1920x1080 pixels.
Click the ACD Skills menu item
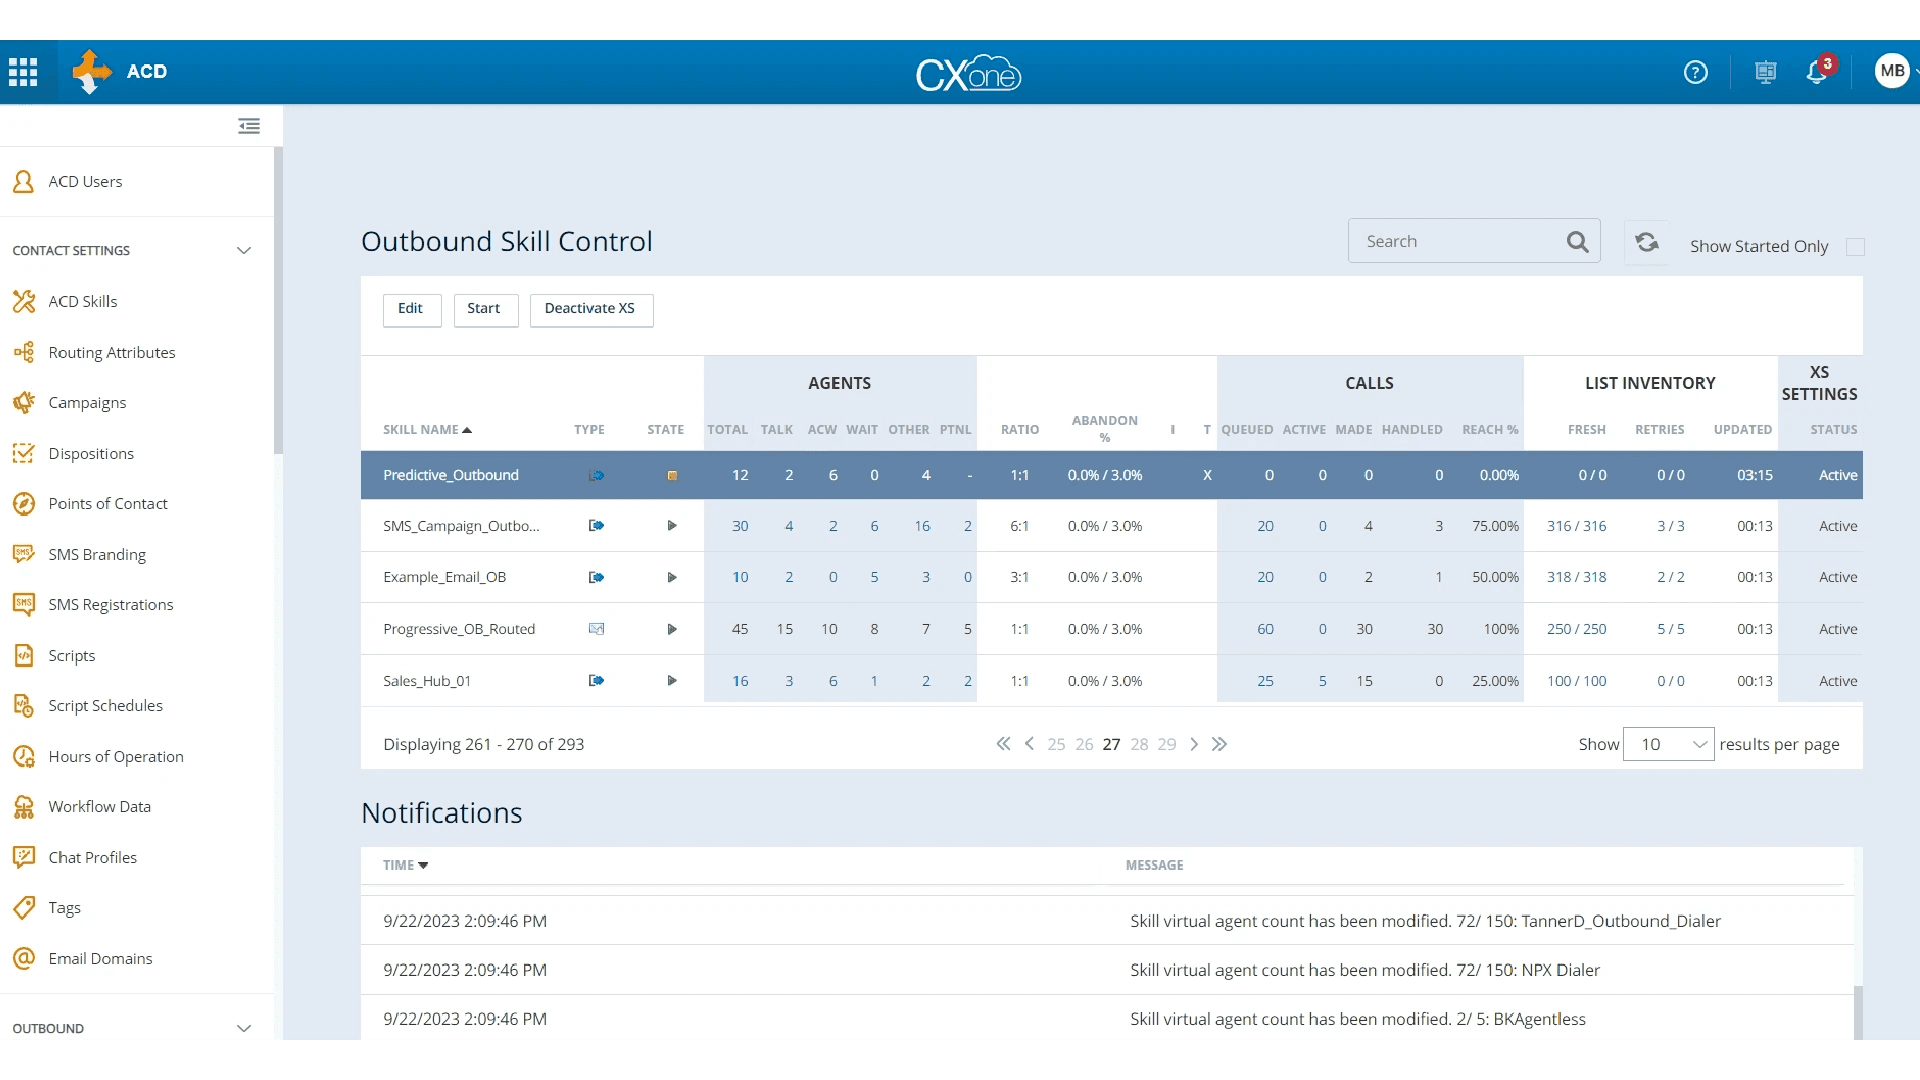(82, 301)
